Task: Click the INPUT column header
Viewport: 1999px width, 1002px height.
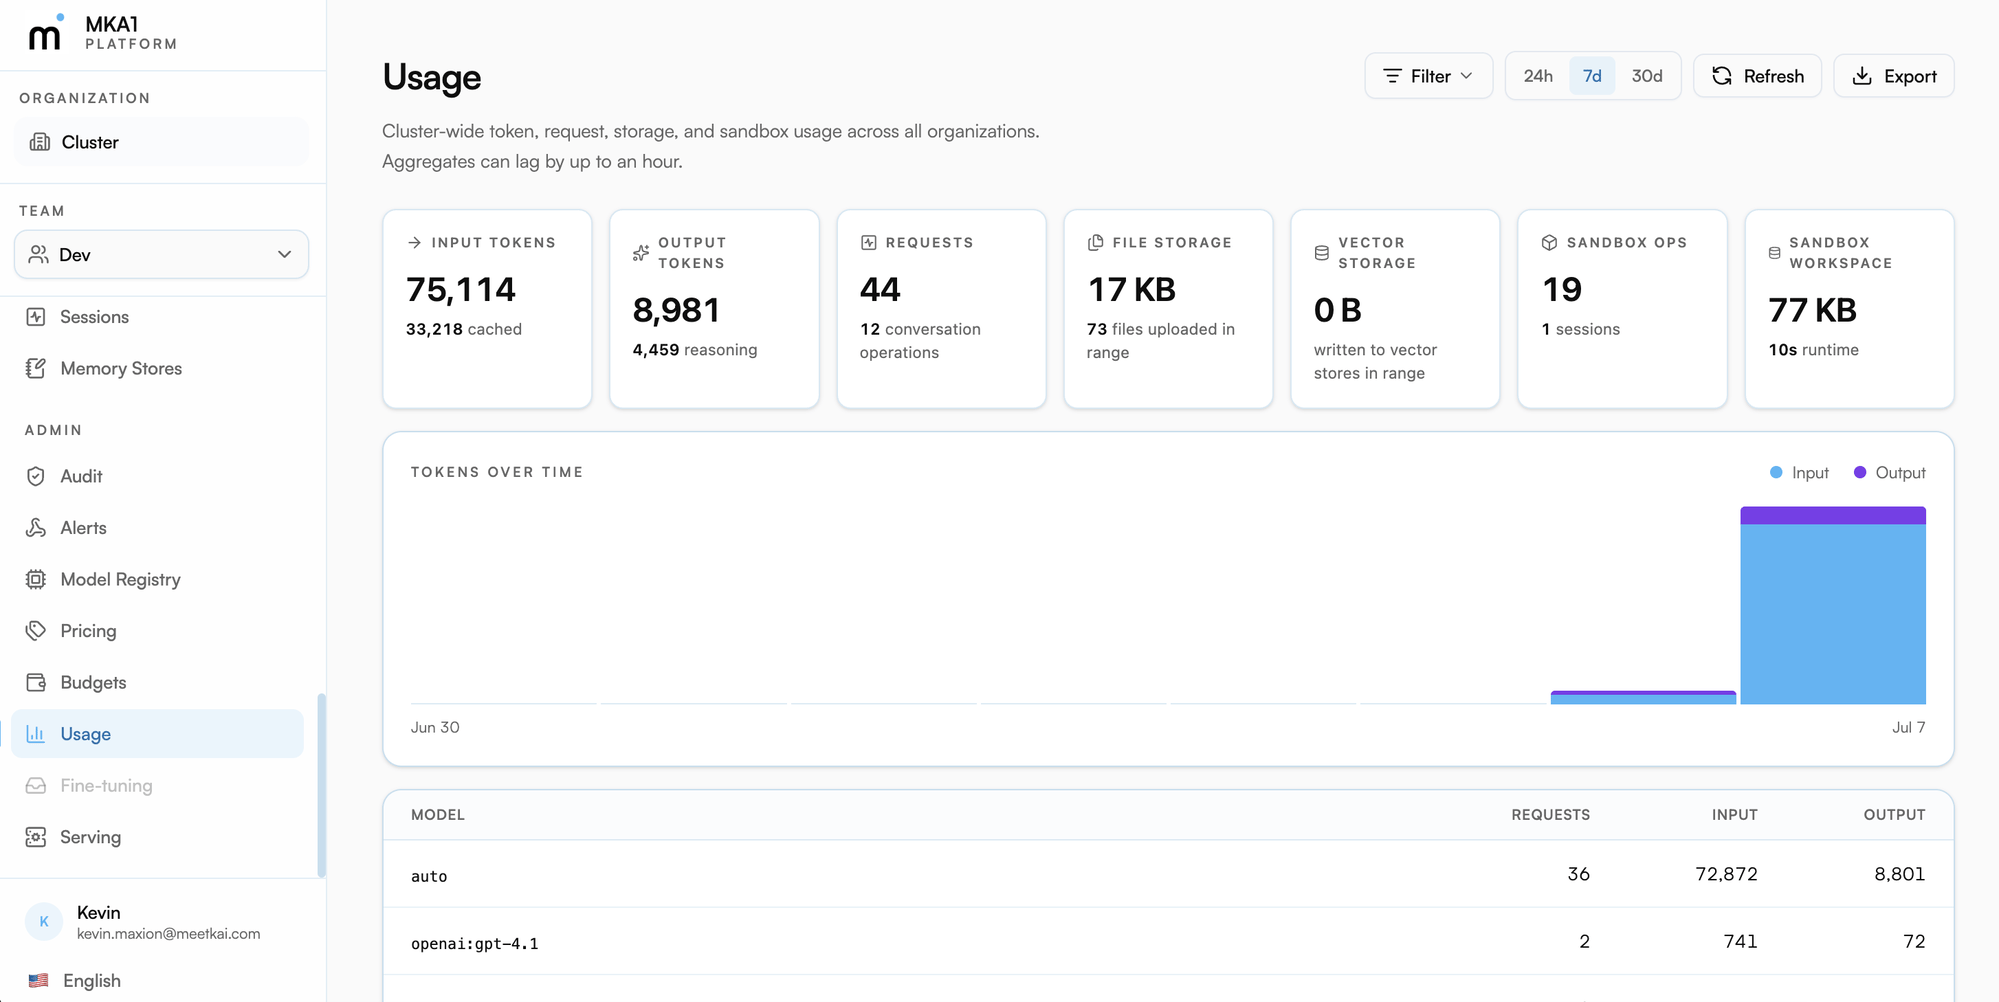Action: tap(1734, 815)
